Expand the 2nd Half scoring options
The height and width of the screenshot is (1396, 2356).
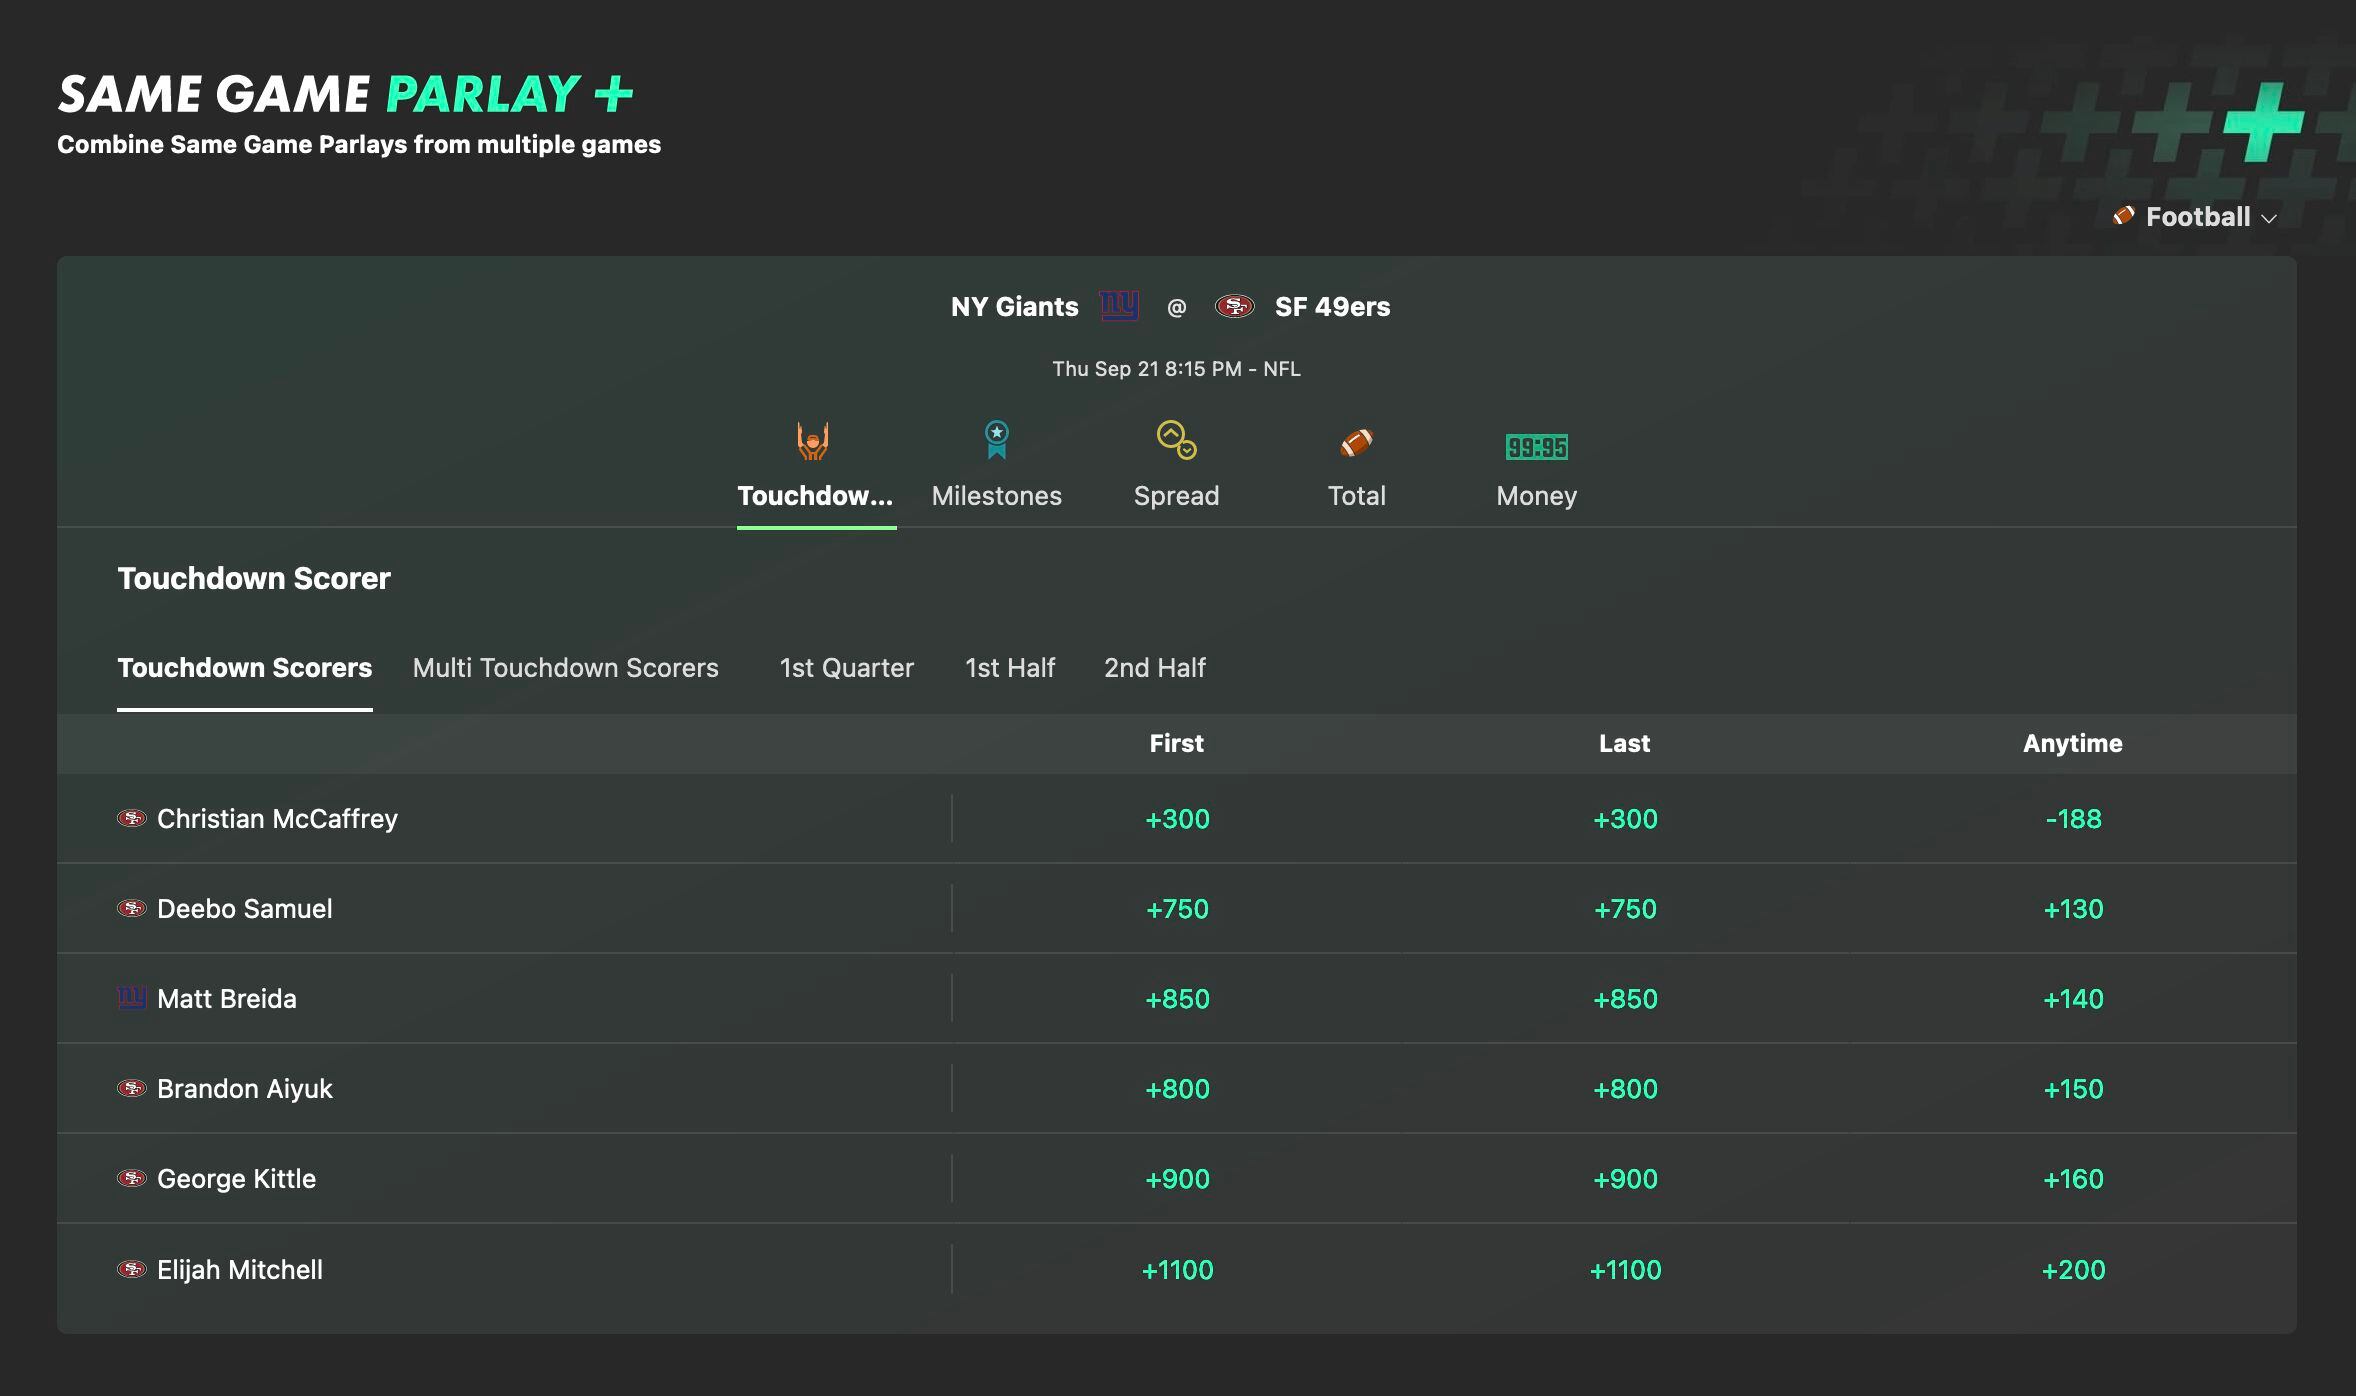click(x=1155, y=665)
